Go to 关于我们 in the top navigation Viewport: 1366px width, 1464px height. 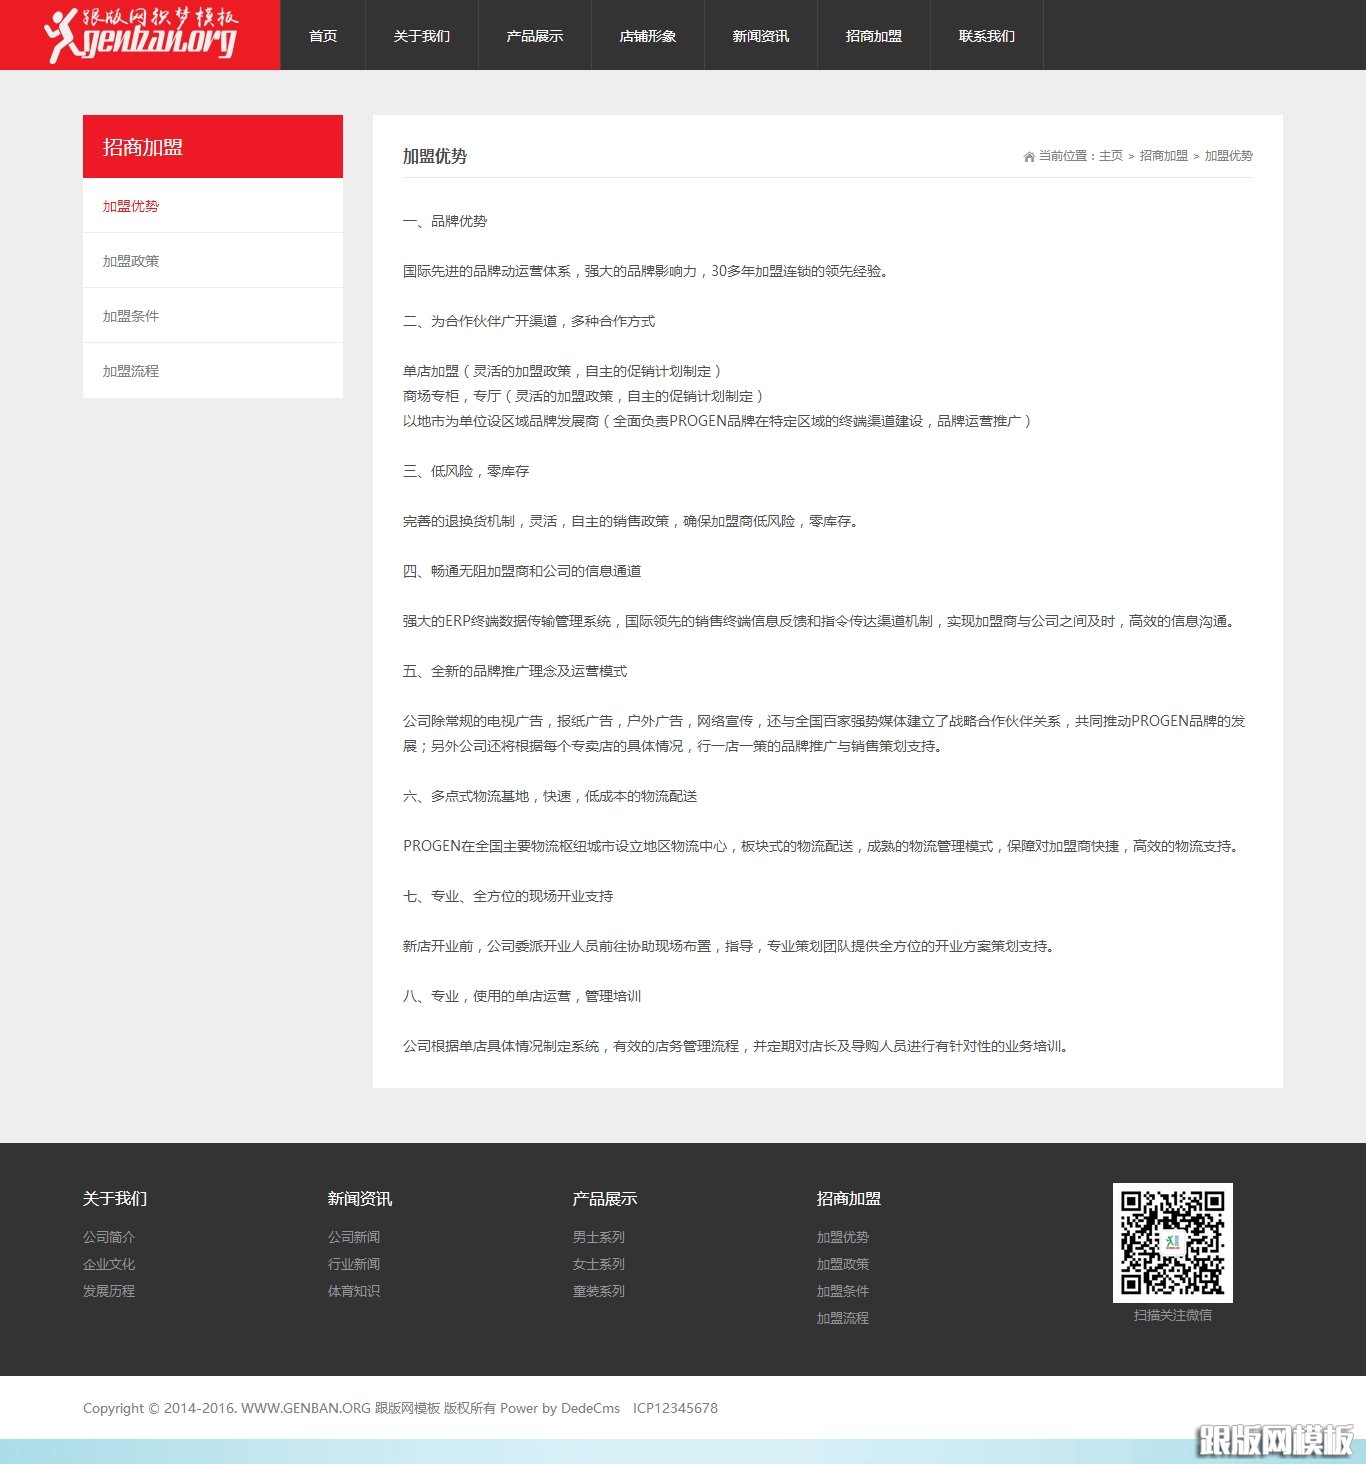[421, 36]
